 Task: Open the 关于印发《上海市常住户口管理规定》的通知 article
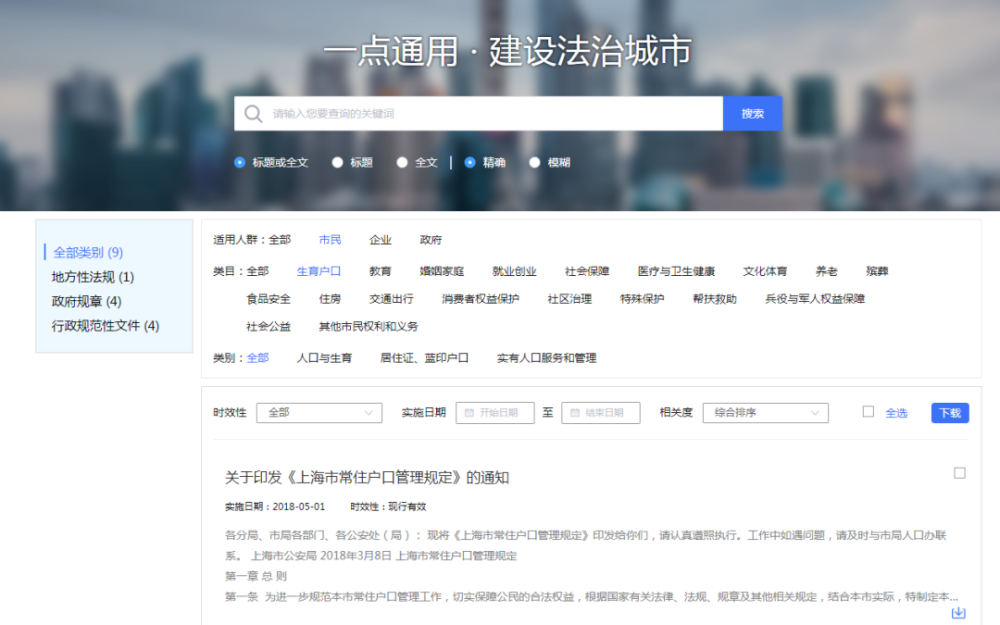click(x=367, y=478)
